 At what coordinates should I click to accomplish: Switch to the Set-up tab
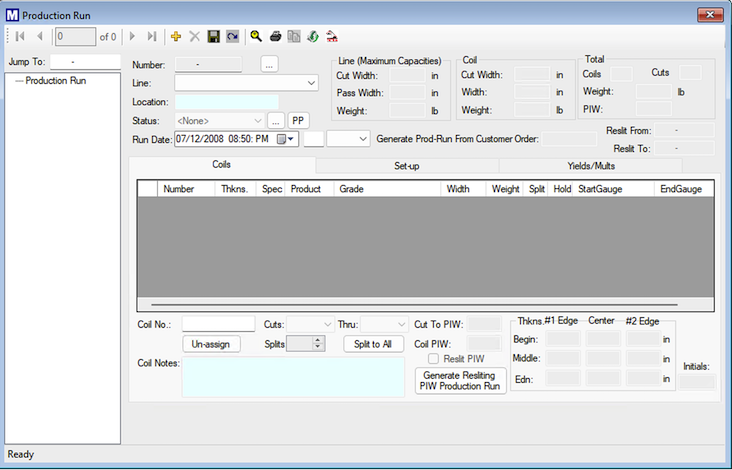point(405,165)
